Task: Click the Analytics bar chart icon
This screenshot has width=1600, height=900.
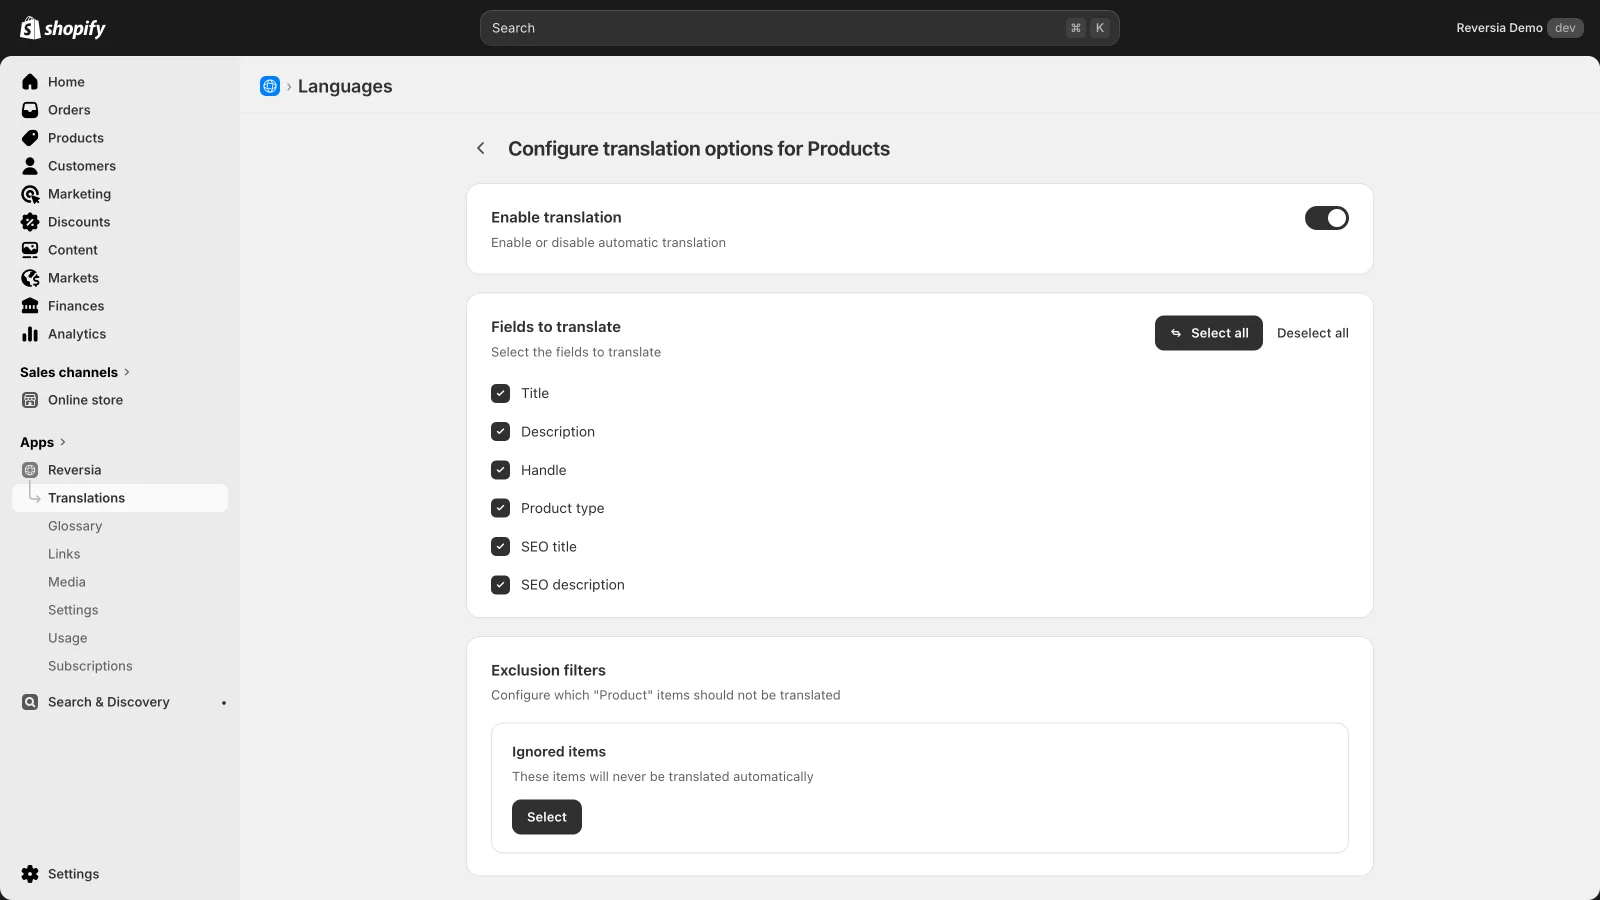Action: (30, 334)
